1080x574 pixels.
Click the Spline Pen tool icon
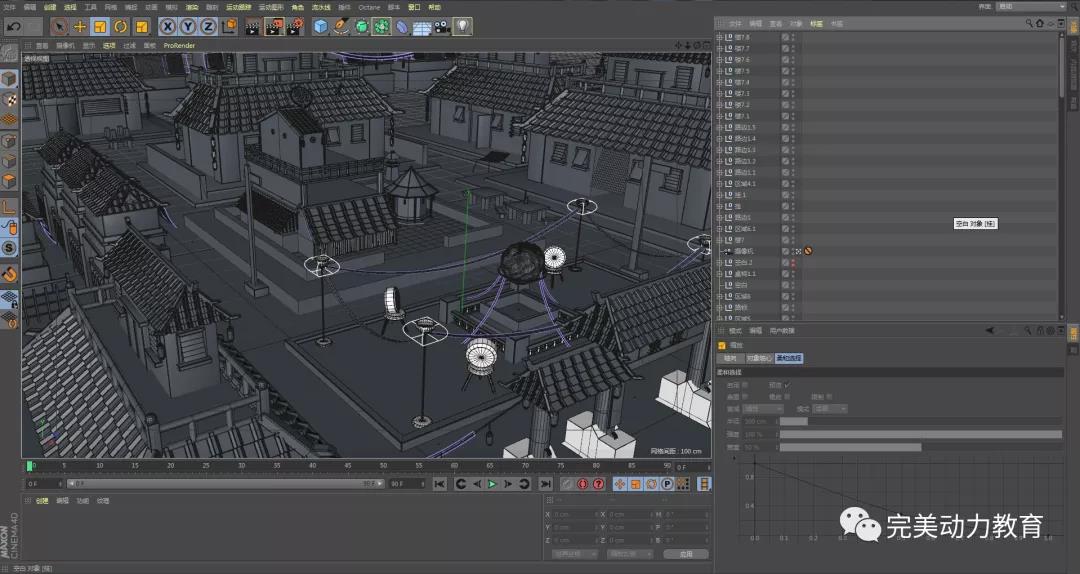coord(342,26)
